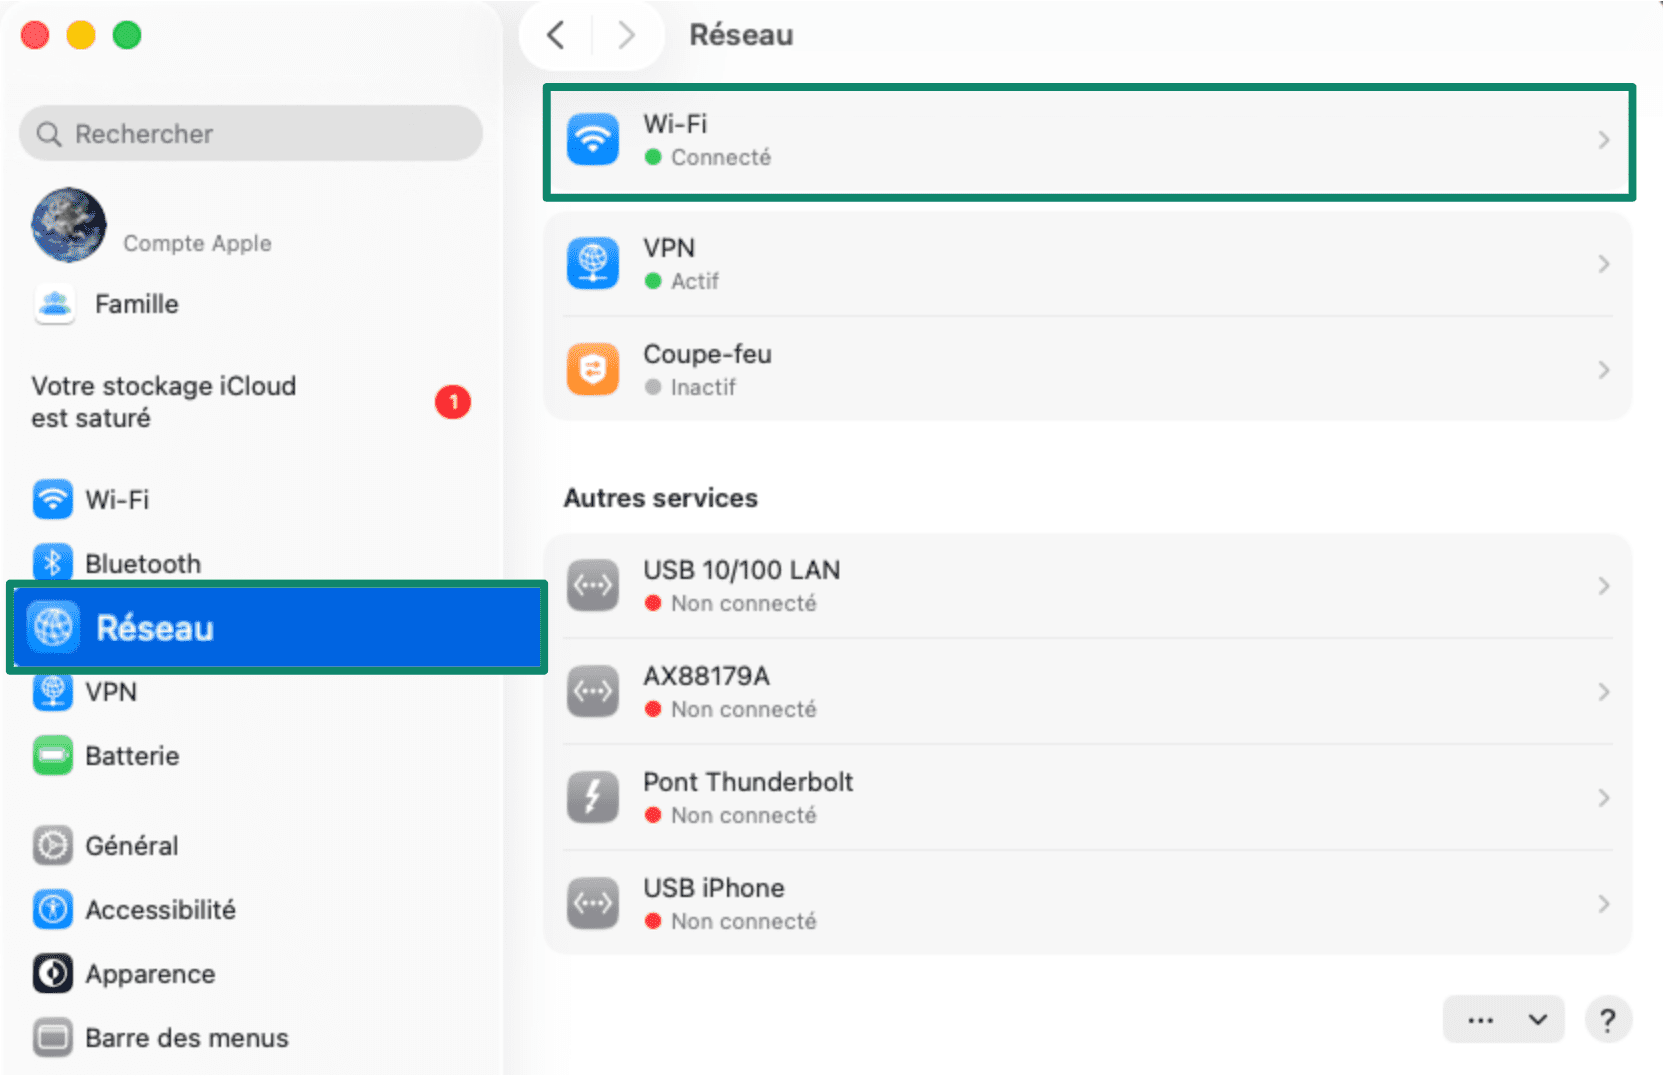This screenshot has width=1663, height=1077.
Task: Open the Accessibilité settings icon
Action: 52,909
